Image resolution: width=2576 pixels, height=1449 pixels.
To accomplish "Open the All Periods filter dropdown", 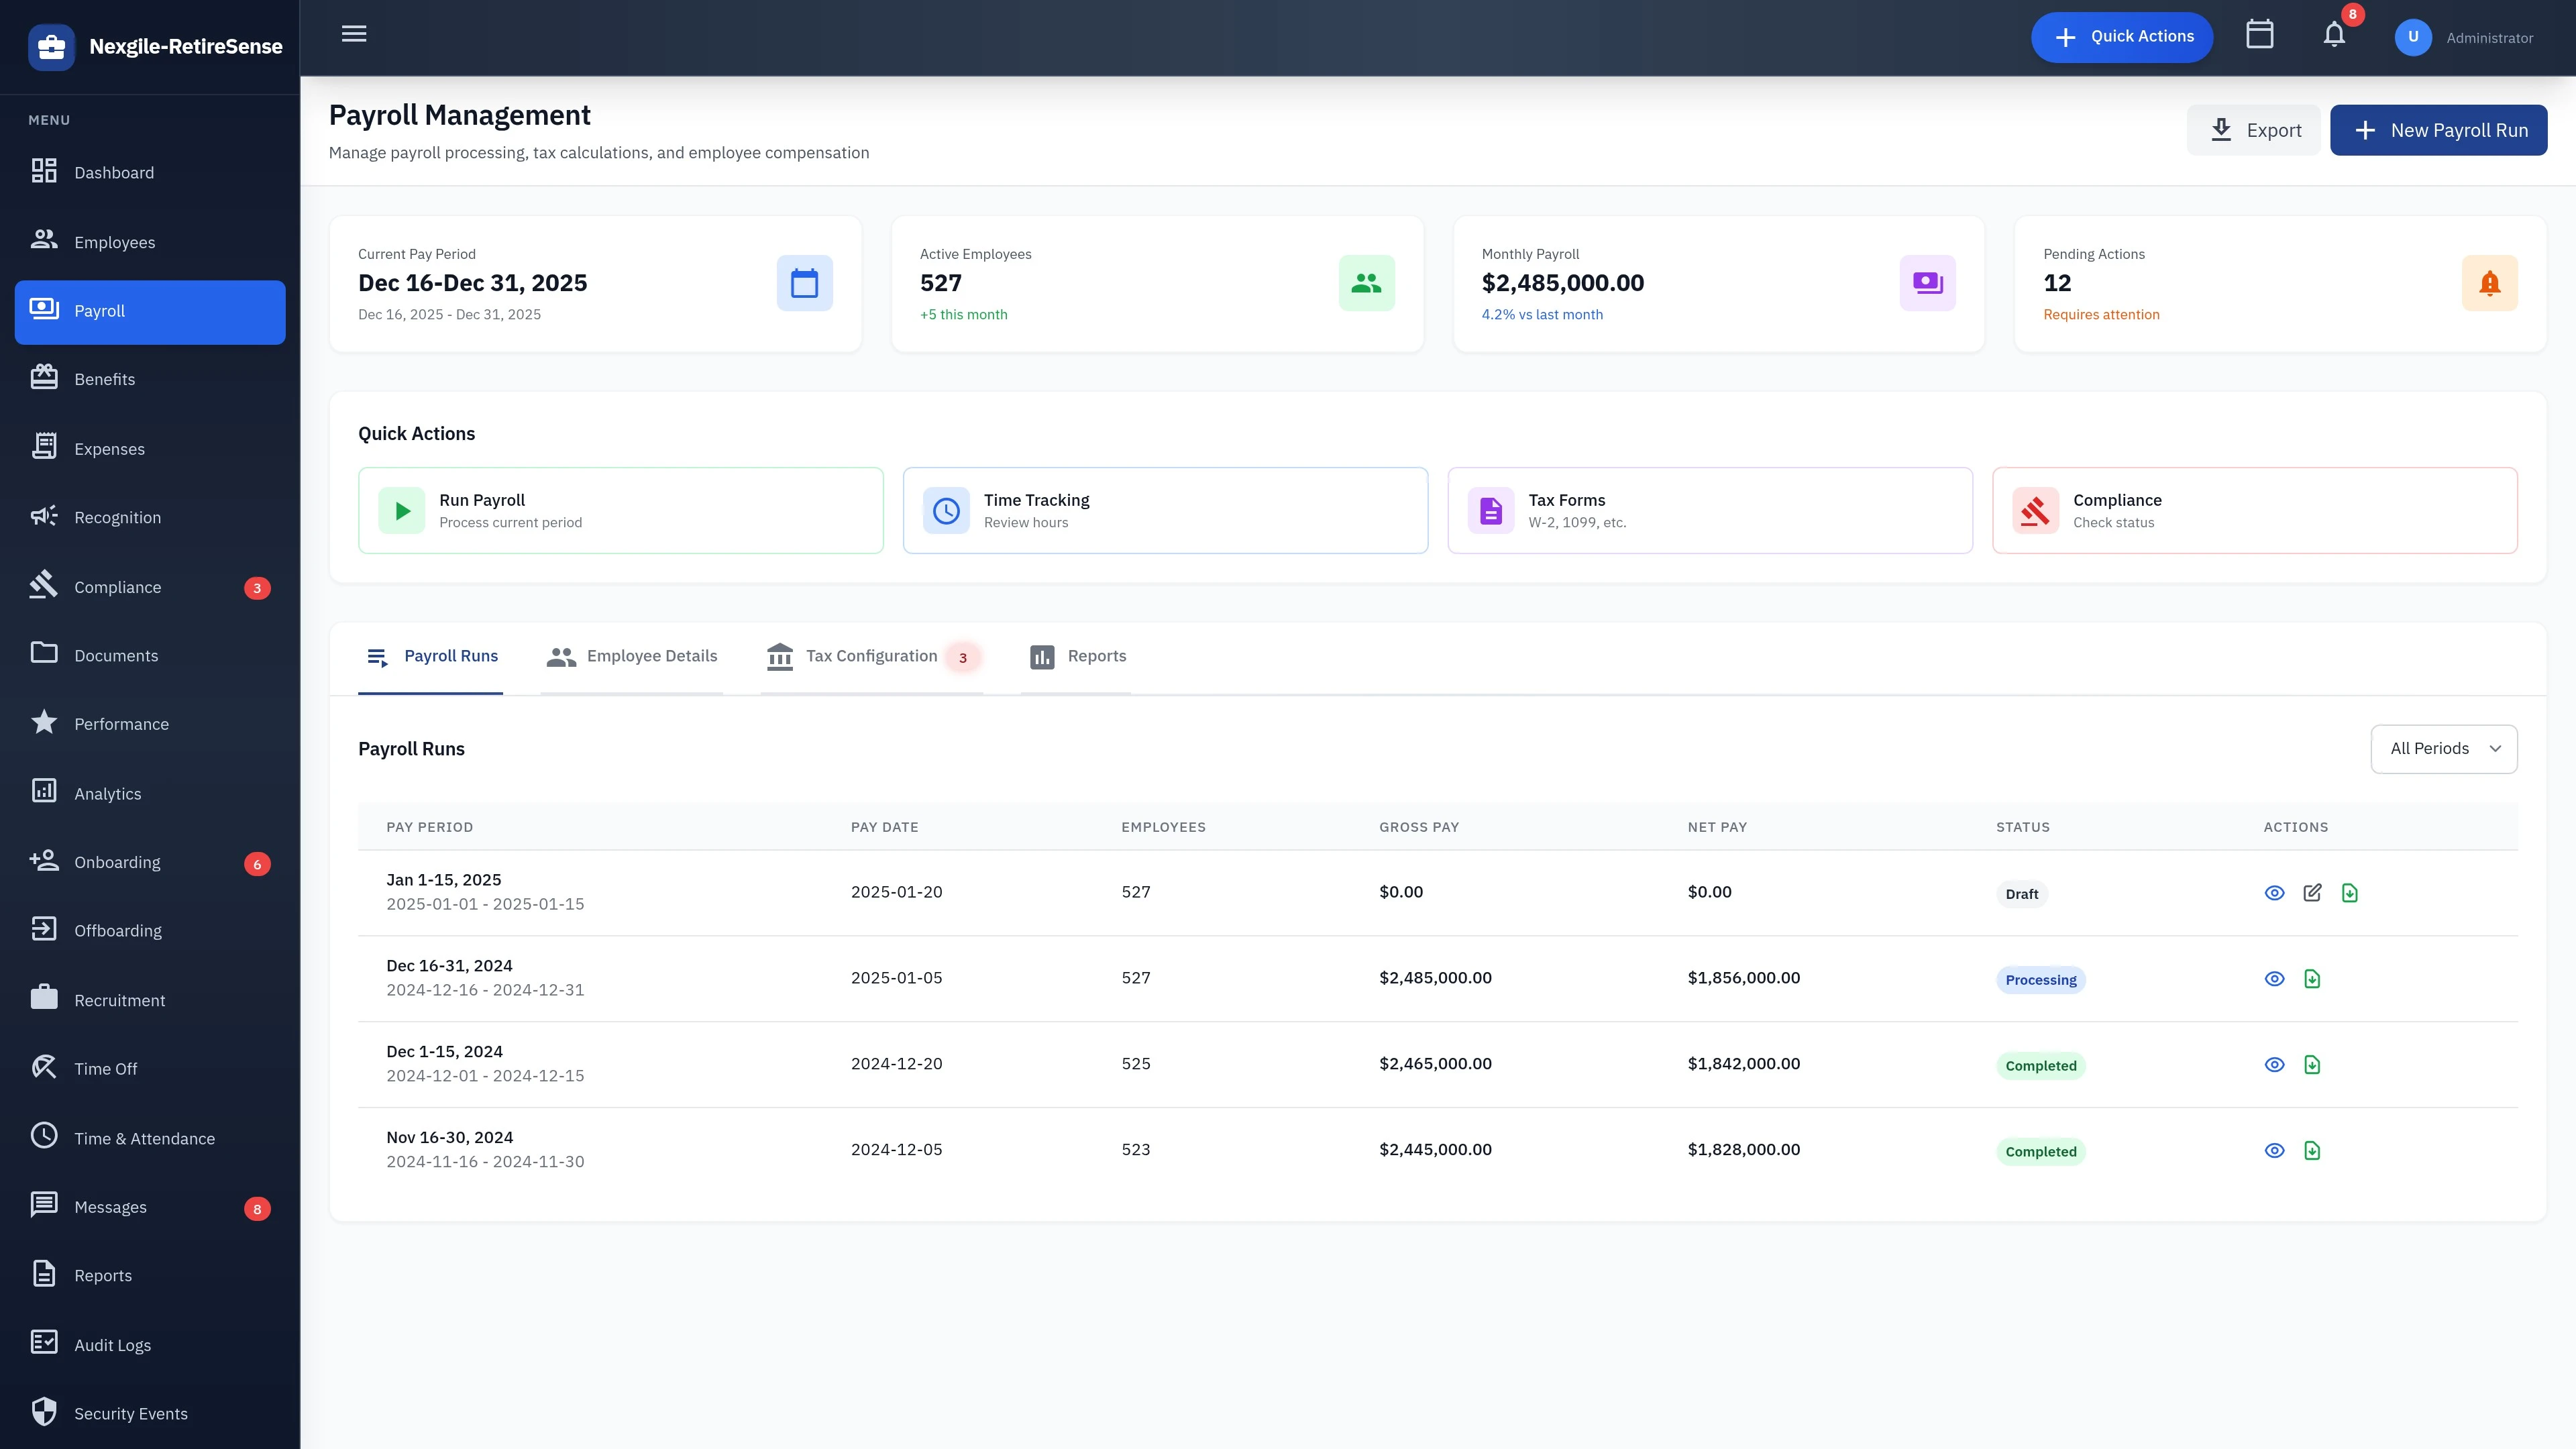I will [2444, 748].
